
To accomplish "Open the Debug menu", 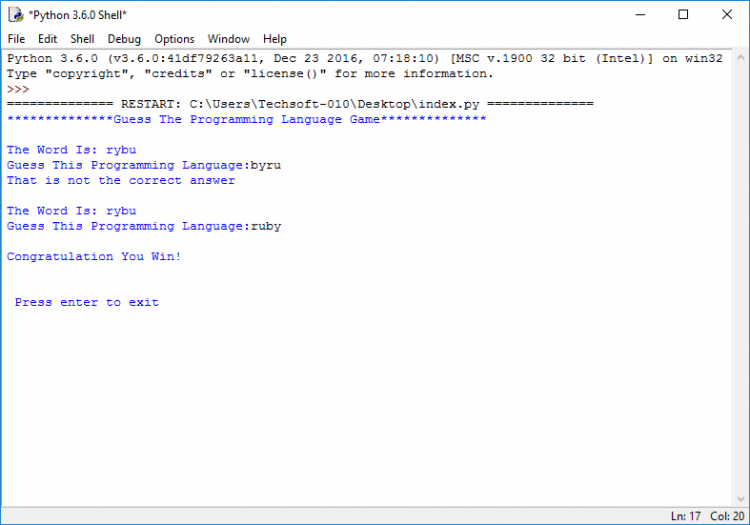I will [x=124, y=39].
